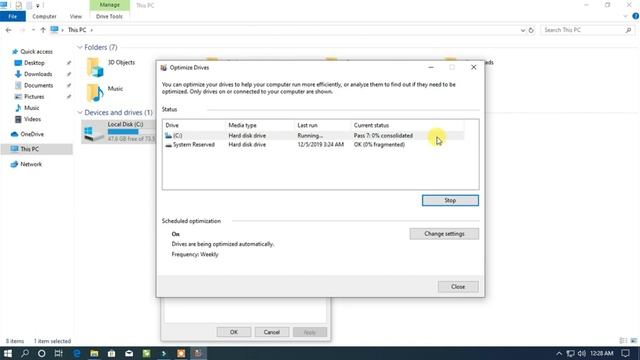Open Downloads in the navigation pane
Viewport: 640px width, 360px height.
pos(38,74)
